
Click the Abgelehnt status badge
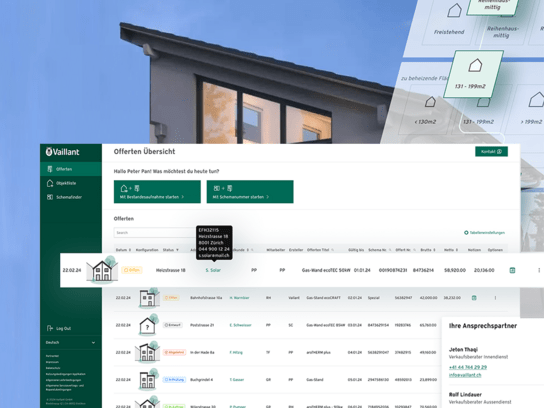(174, 352)
